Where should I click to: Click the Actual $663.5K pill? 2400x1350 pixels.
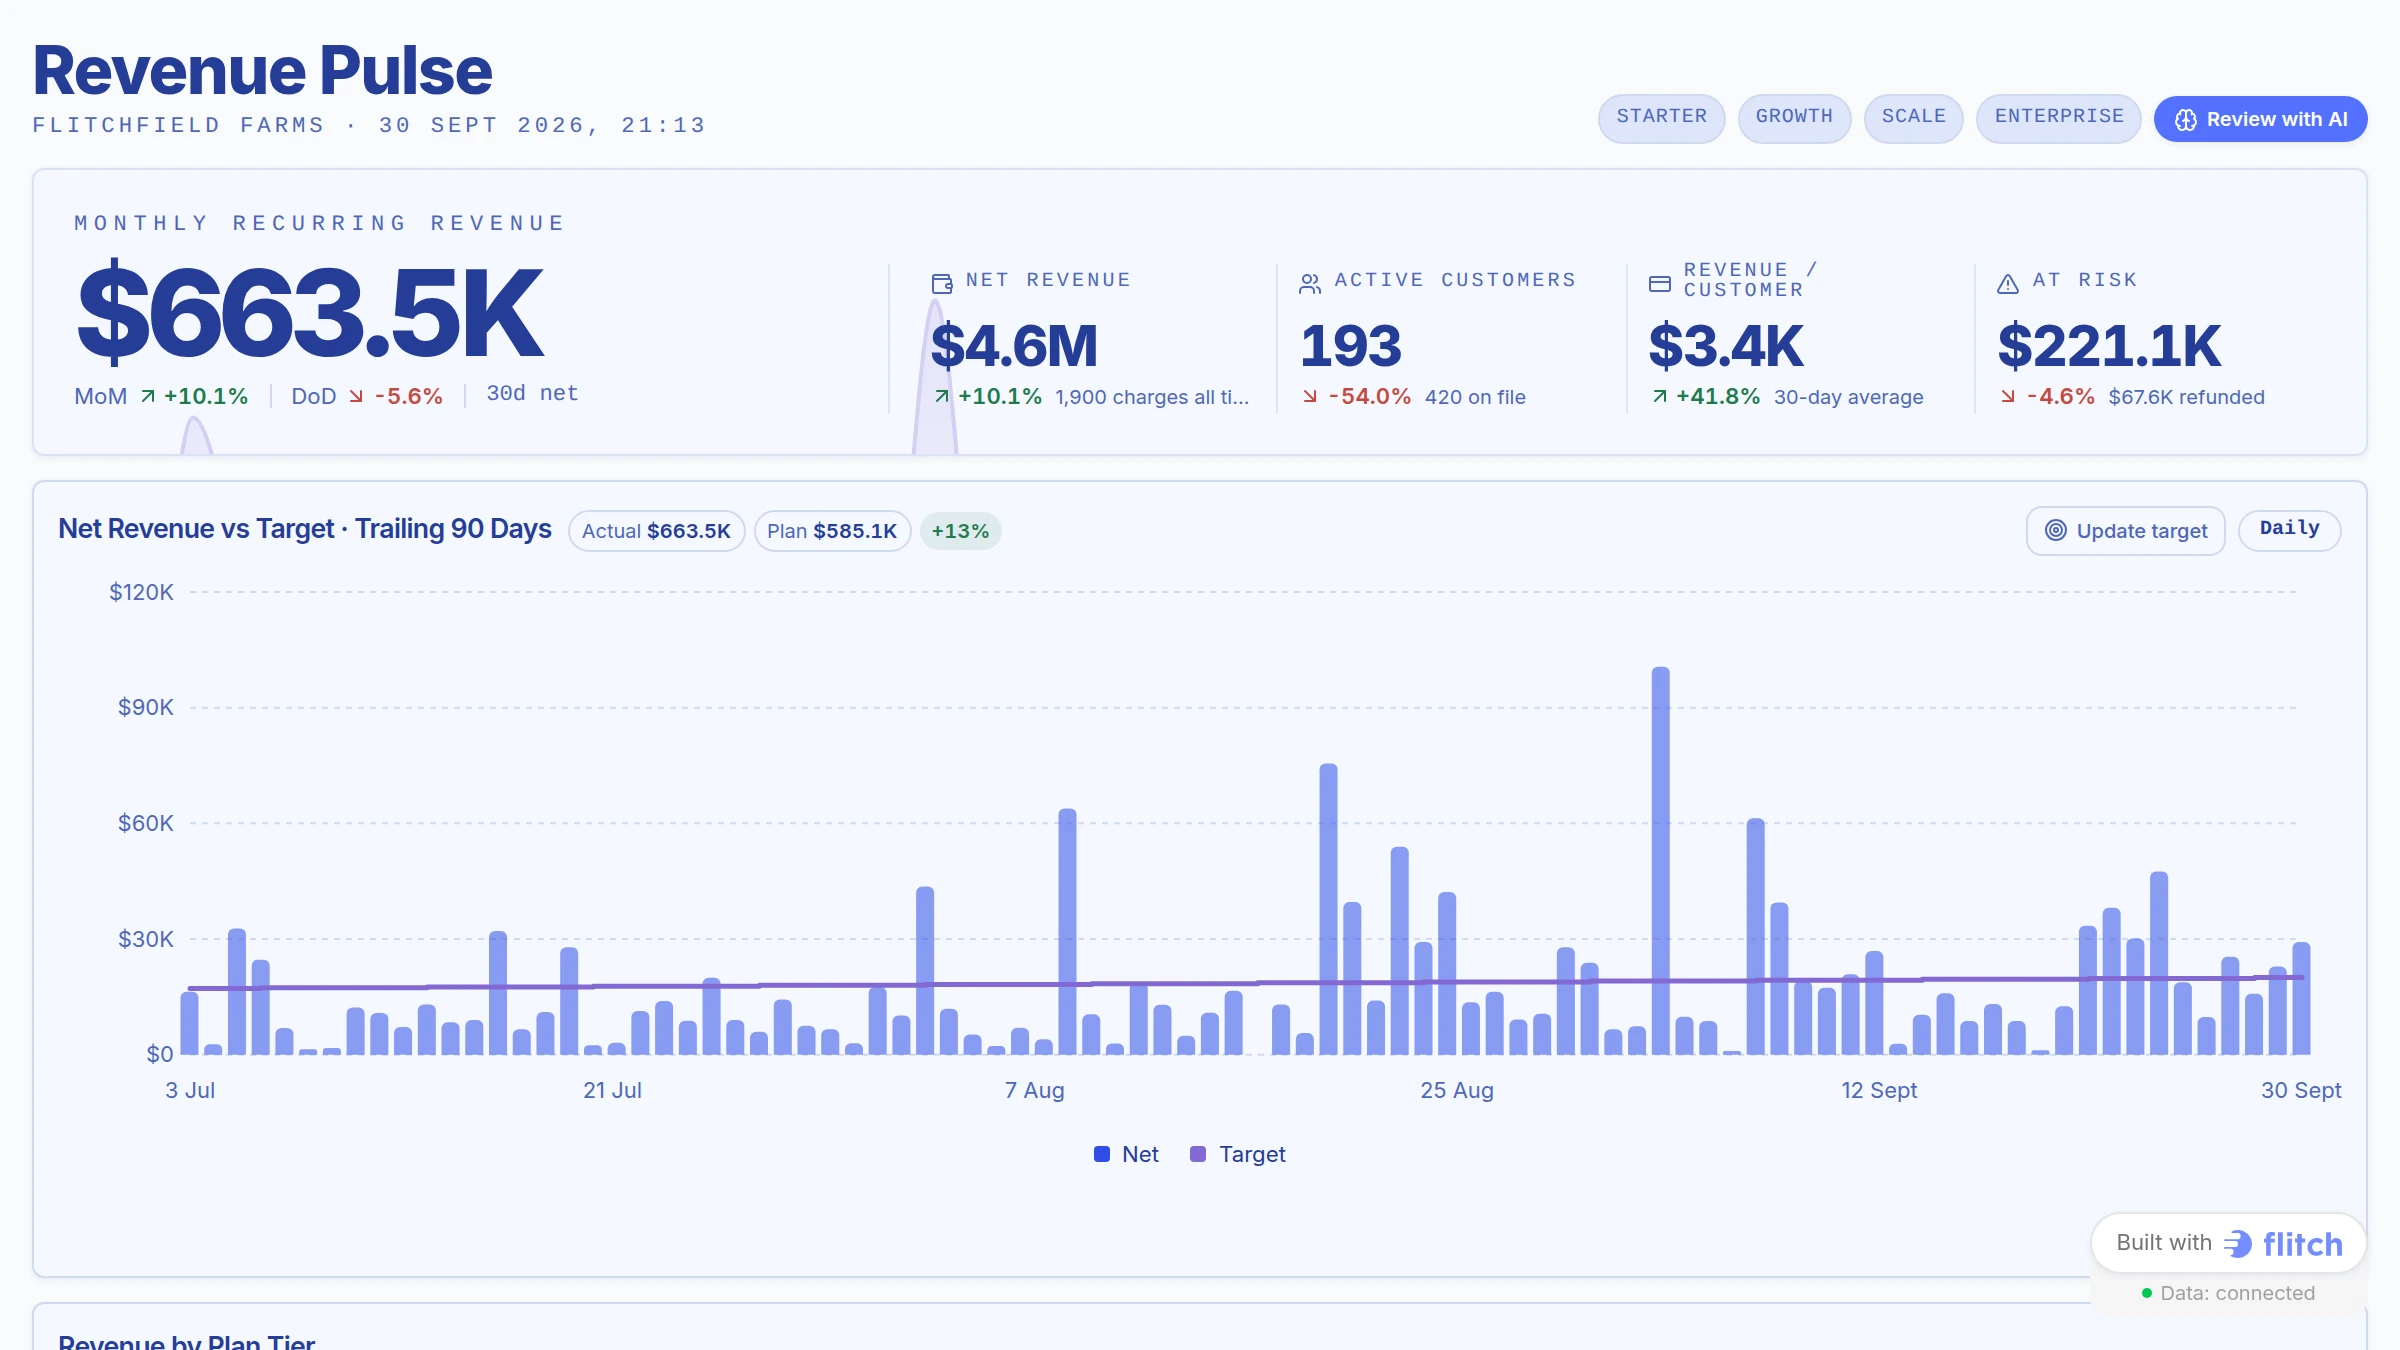coord(656,531)
